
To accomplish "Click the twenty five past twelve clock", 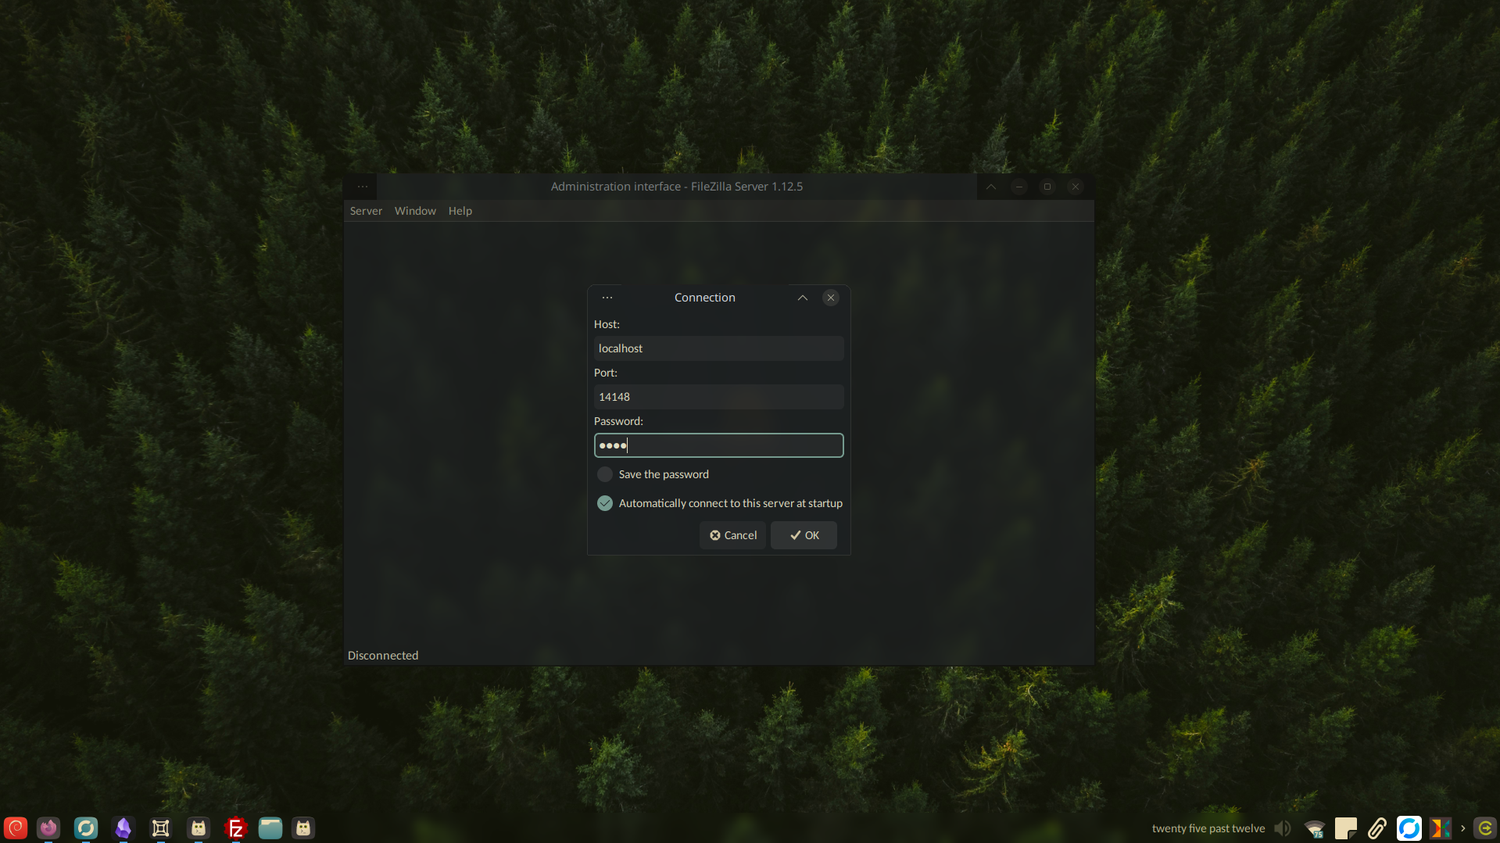I will pos(1208,828).
